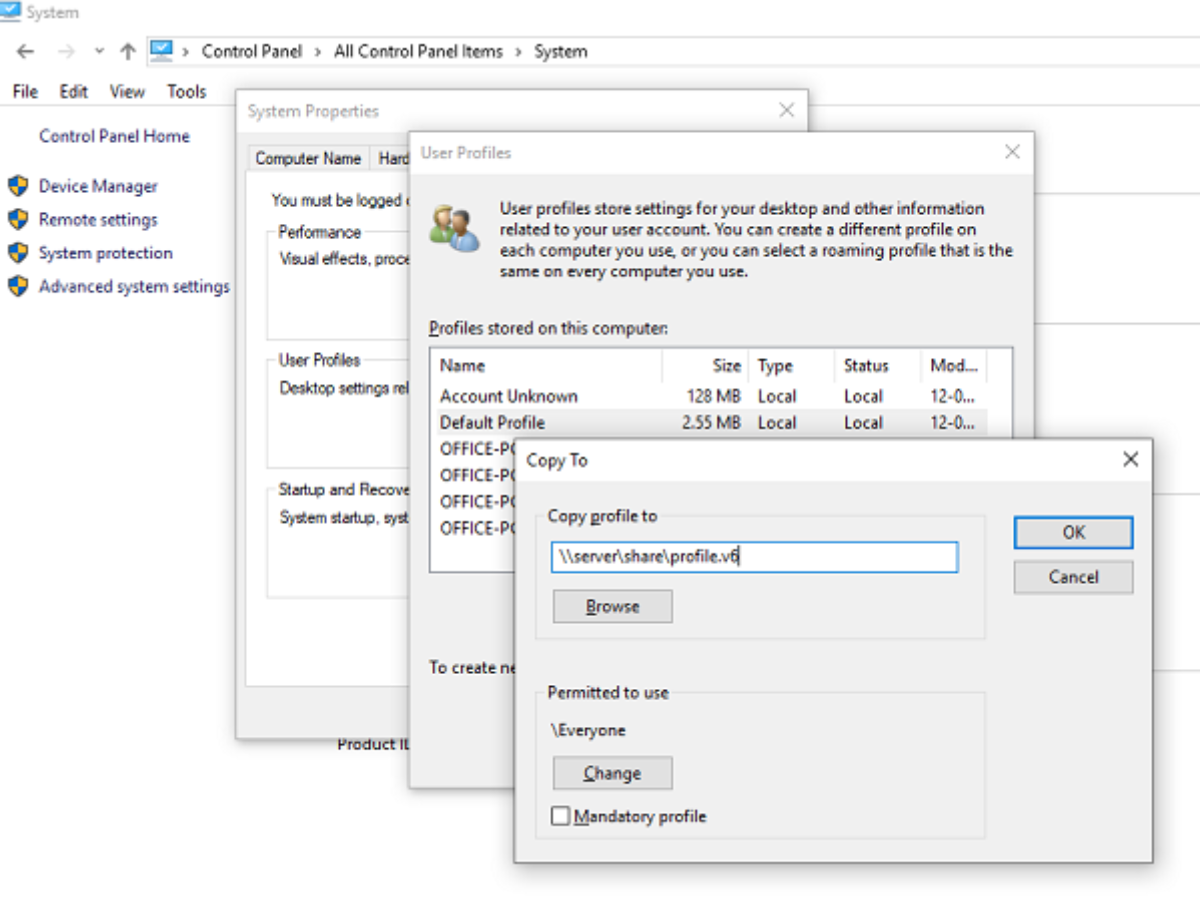Screen dimensions: 1200x900
Task: Close the Copy To dialog
Action: point(1130,459)
